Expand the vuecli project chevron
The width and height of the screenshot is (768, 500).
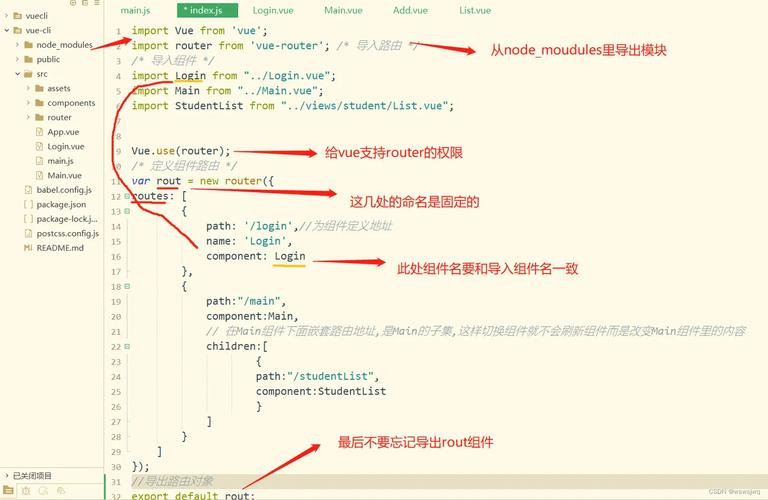(6, 16)
